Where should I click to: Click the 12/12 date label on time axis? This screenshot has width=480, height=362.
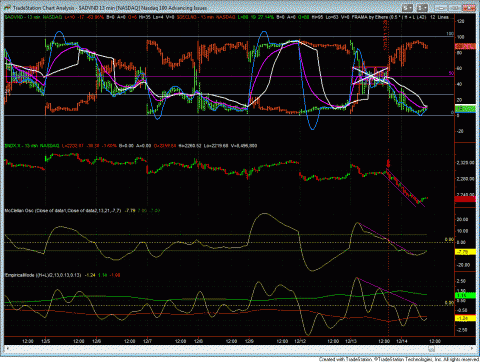300,341
